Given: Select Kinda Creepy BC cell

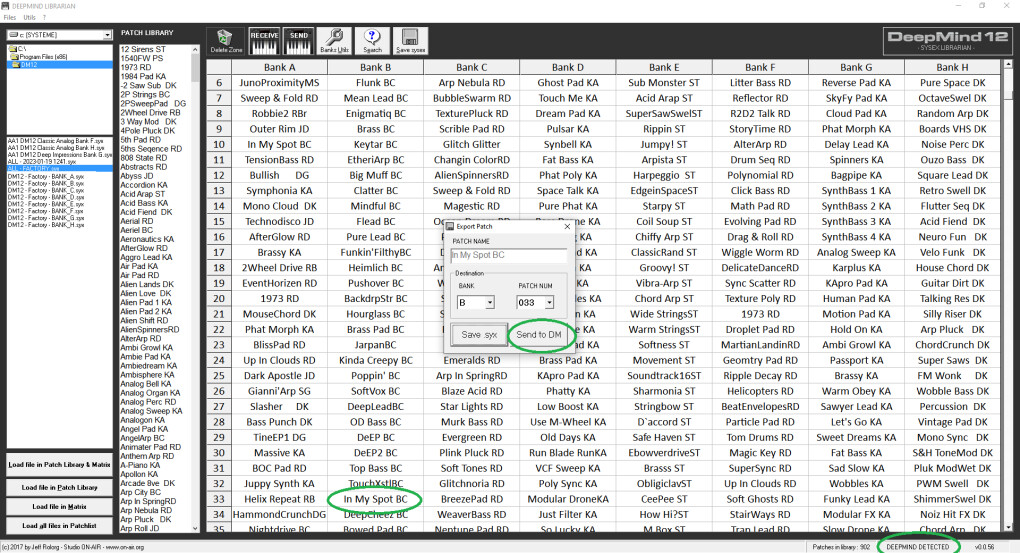Looking at the screenshot, I should pyautogui.click(x=375, y=360).
